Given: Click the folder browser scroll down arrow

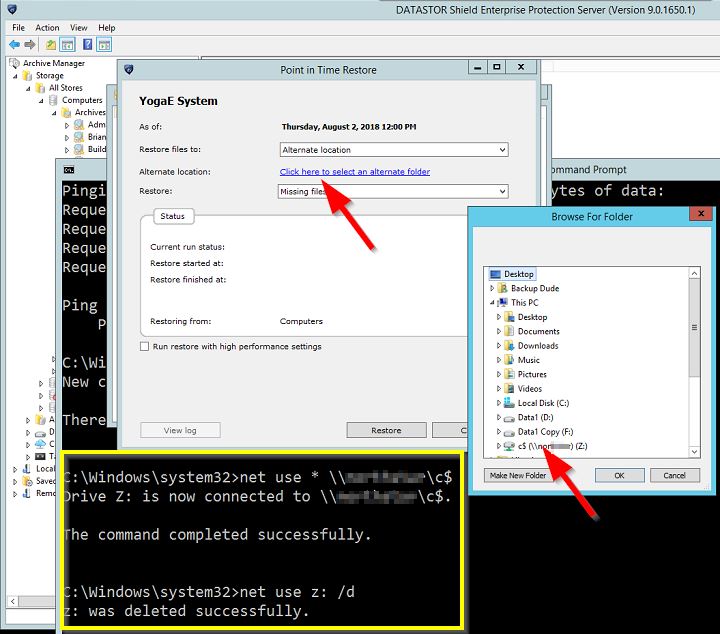Looking at the screenshot, I should 694,452.
